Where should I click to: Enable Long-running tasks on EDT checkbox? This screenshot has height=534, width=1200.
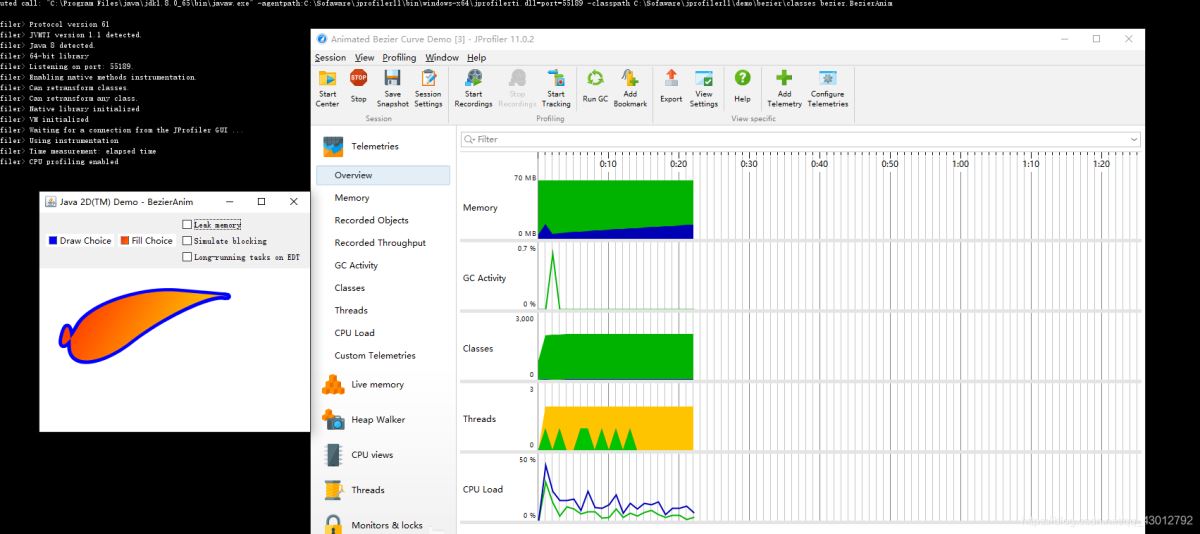point(187,257)
